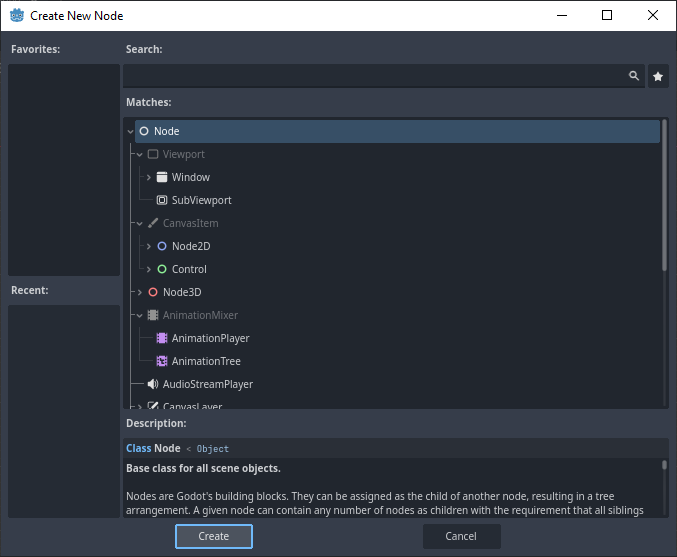677x557 pixels.
Task: Click the Window node icon
Action: (162, 177)
